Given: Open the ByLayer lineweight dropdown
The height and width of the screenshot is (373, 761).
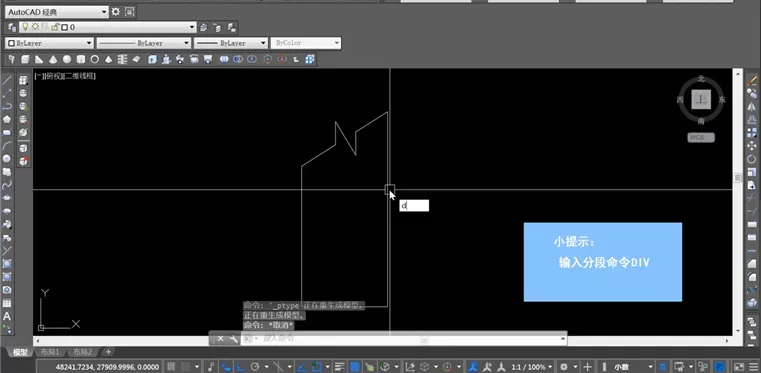Looking at the screenshot, I should coord(231,43).
